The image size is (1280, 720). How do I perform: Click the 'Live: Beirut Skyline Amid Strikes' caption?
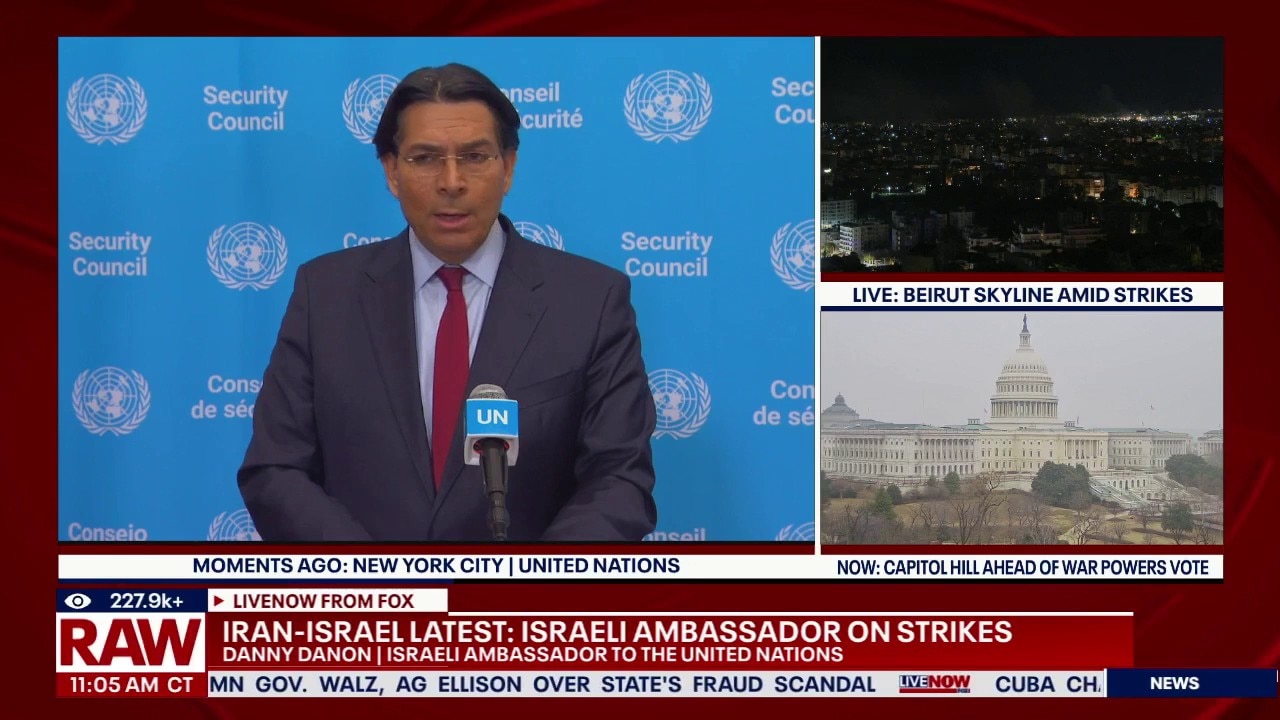1021,295
